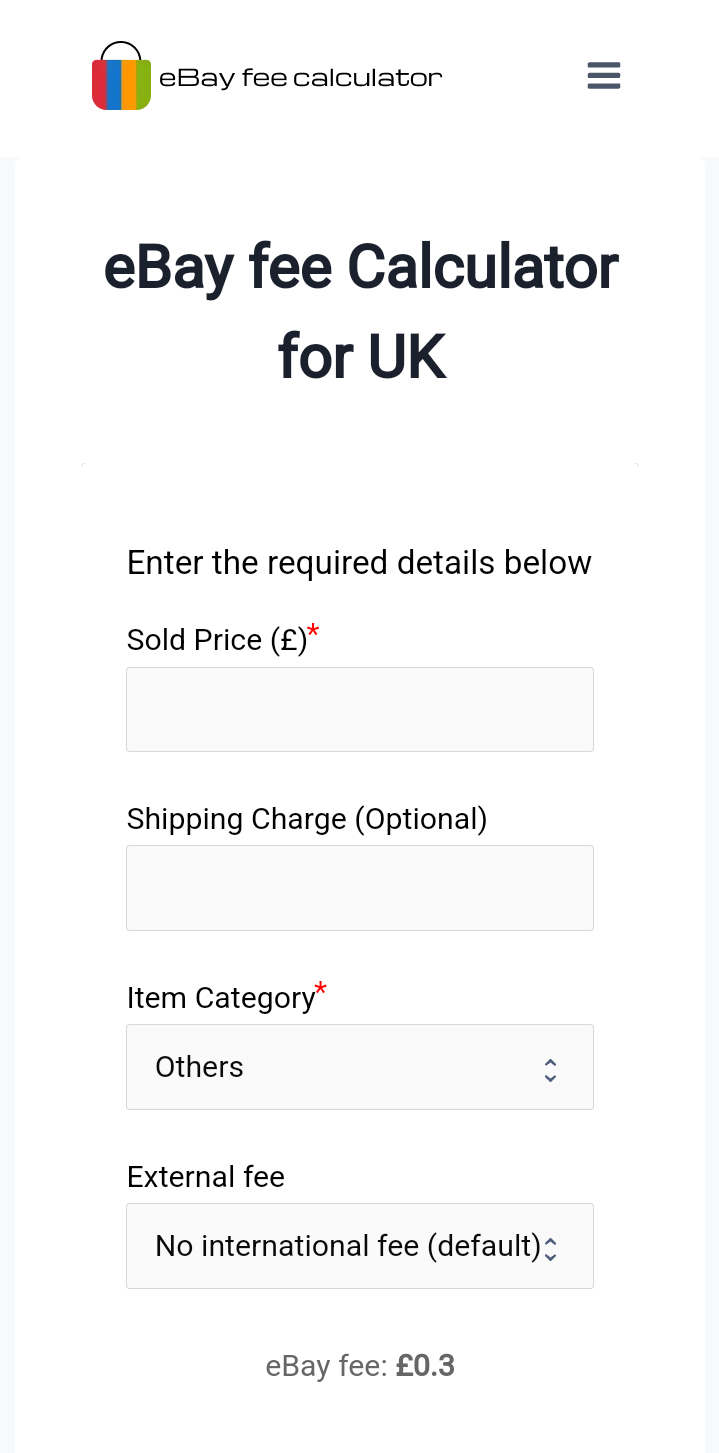
Task: Click the 'eBay fee Calculator' heading line
Action: tap(361, 268)
